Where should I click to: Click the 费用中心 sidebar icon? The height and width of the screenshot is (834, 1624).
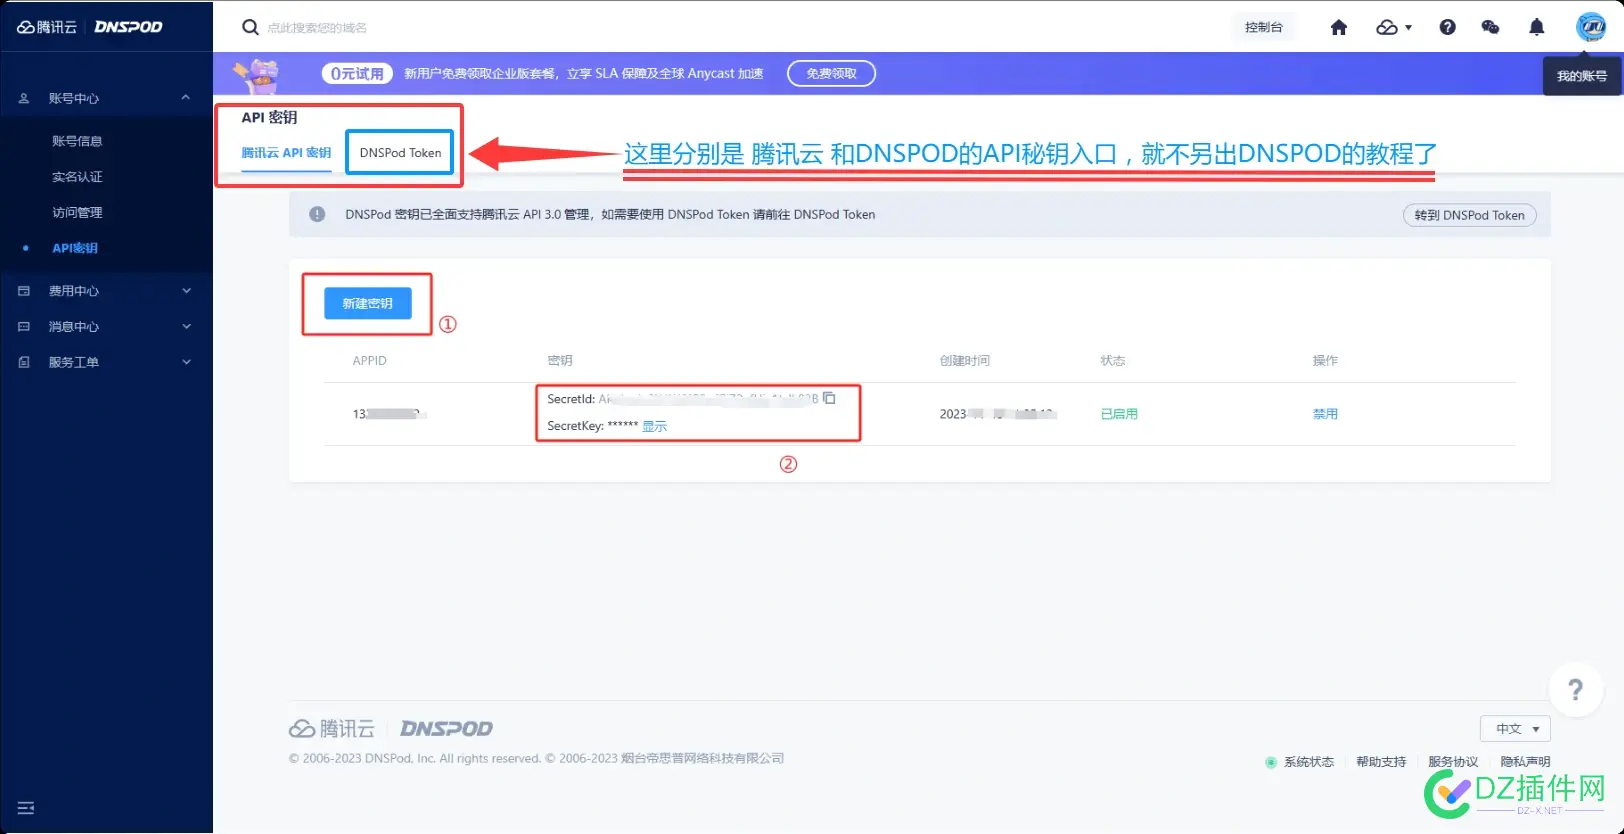(24, 291)
